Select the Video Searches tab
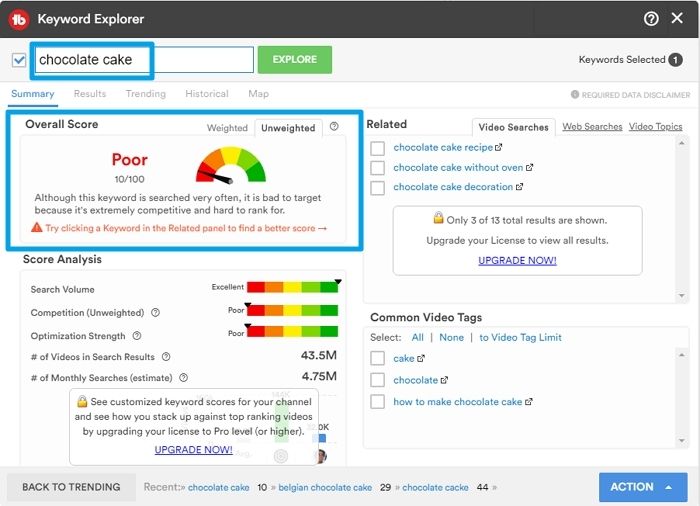 (x=513, y=127)
